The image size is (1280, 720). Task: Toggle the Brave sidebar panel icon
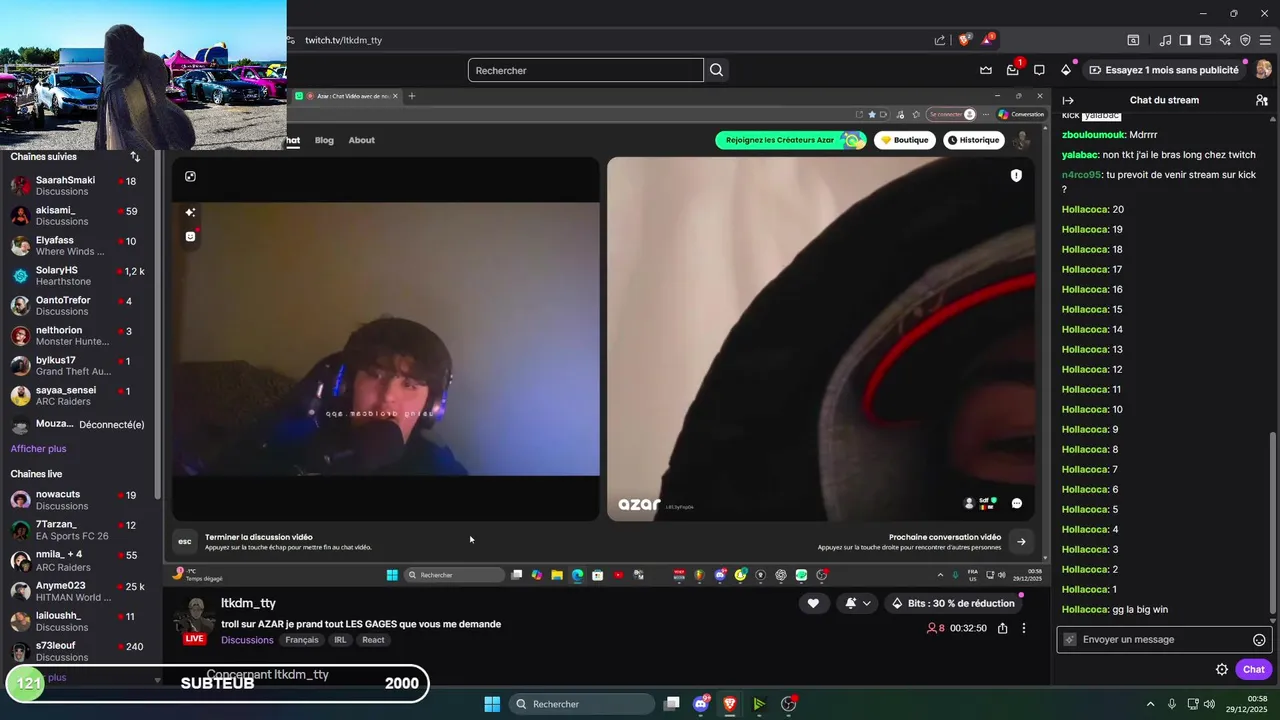(1185, 40)
